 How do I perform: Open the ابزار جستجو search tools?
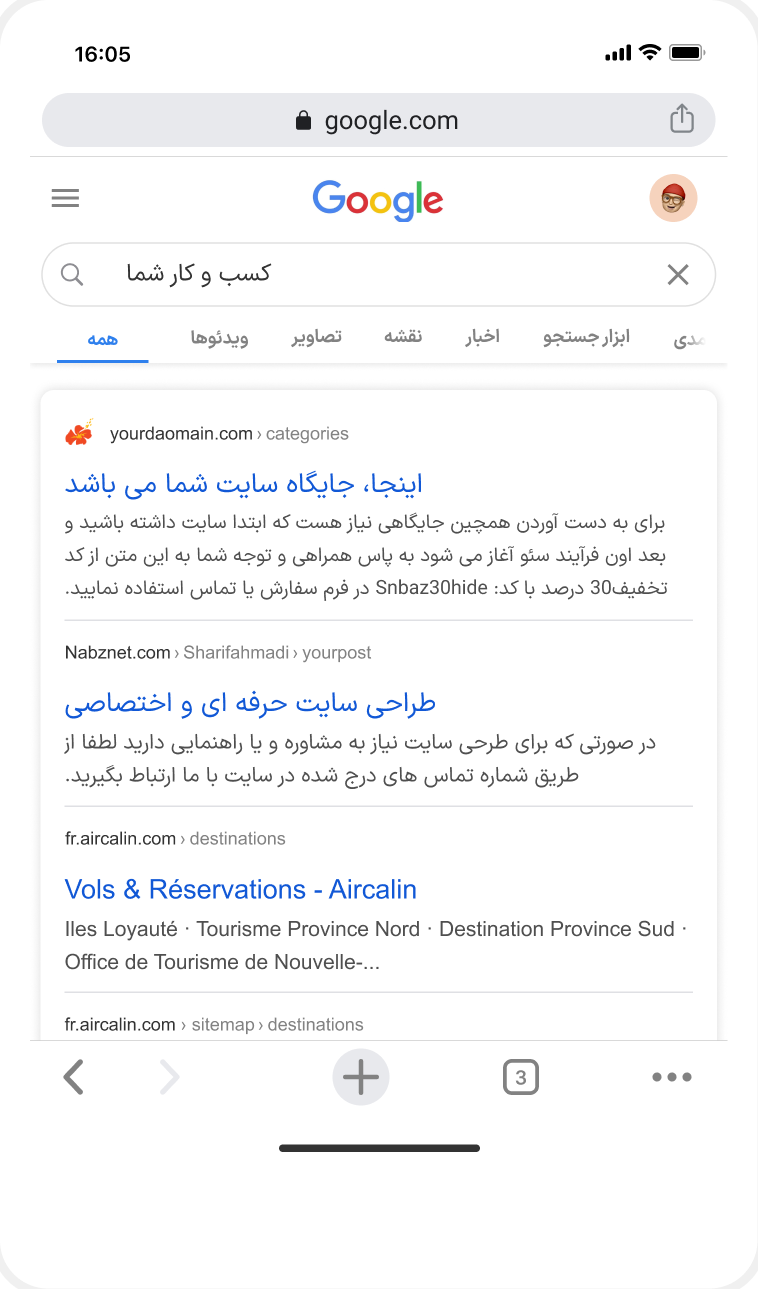pos(586,337)
